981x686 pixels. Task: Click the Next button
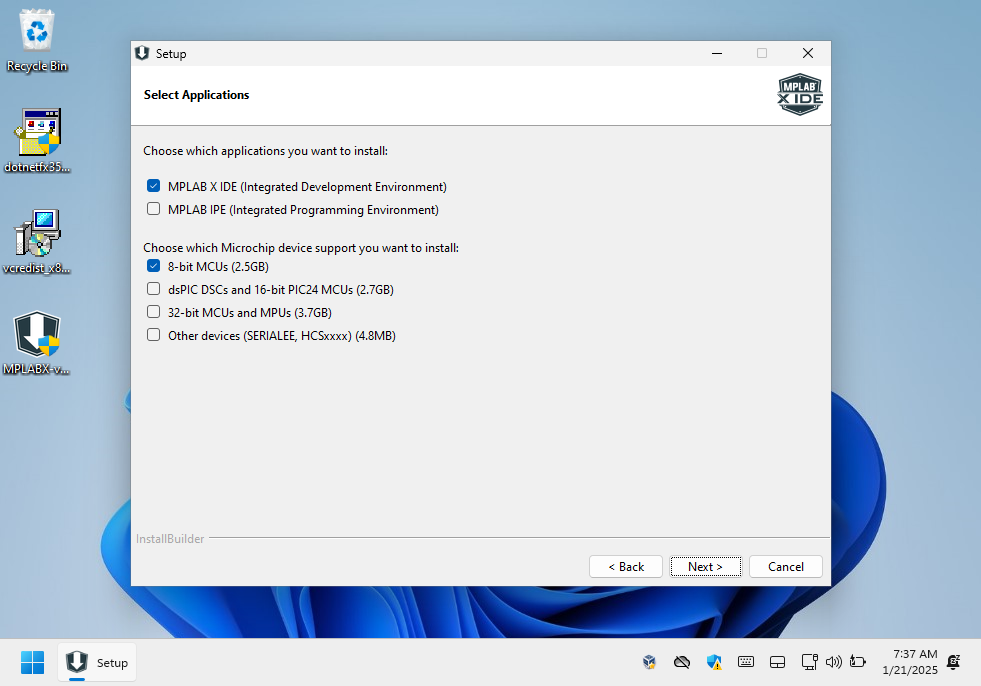[705, 566]
